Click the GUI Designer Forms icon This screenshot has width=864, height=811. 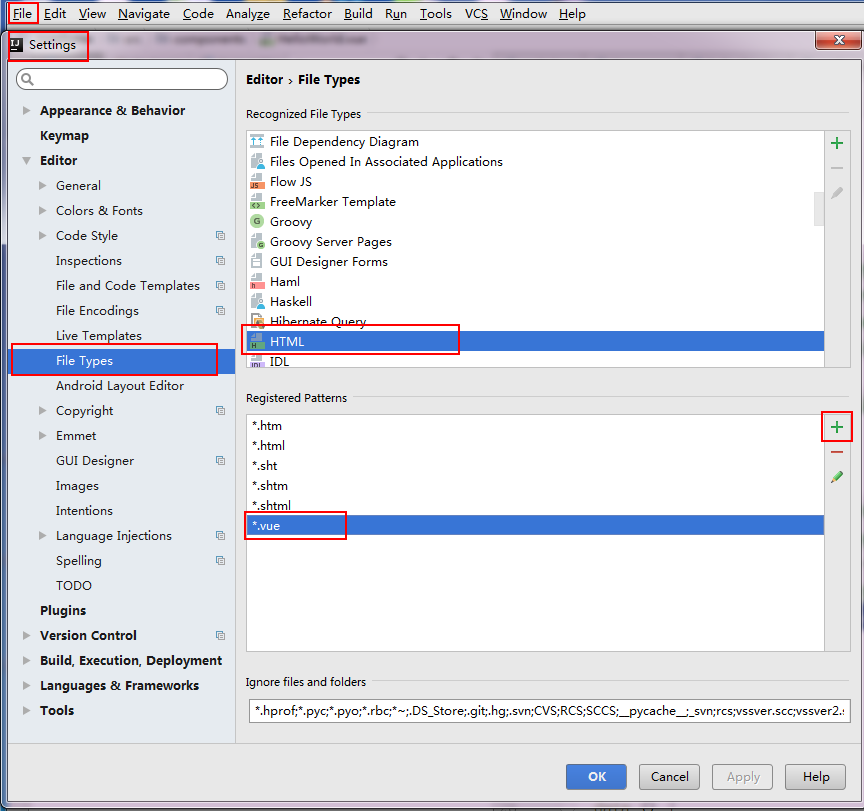pos(257,262)
